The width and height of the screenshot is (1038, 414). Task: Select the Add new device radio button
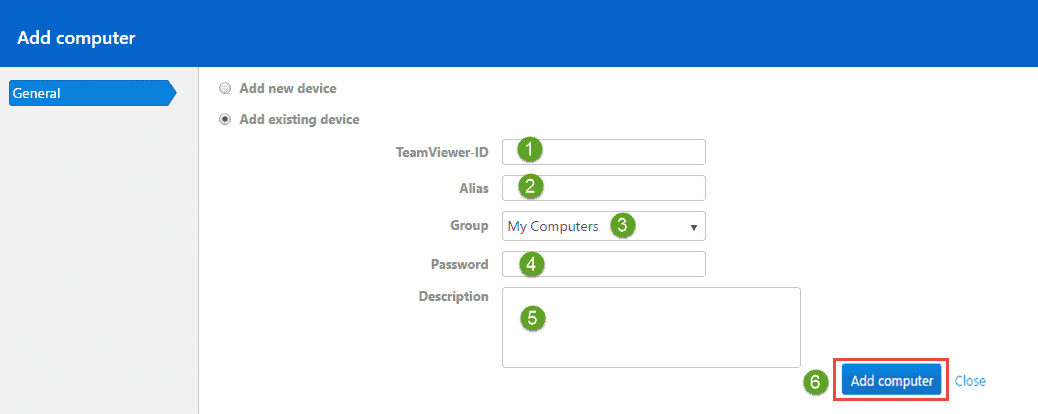pos(225,88)
